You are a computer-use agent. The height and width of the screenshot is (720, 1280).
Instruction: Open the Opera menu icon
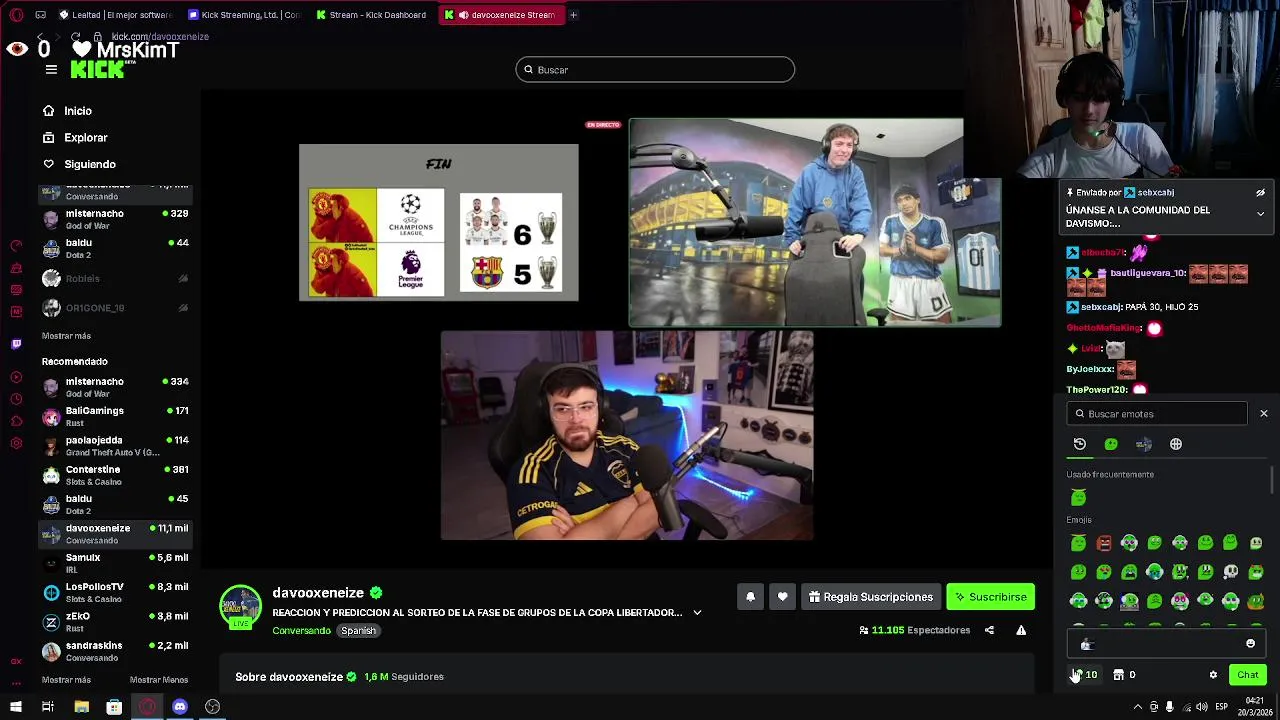[16, 15]
